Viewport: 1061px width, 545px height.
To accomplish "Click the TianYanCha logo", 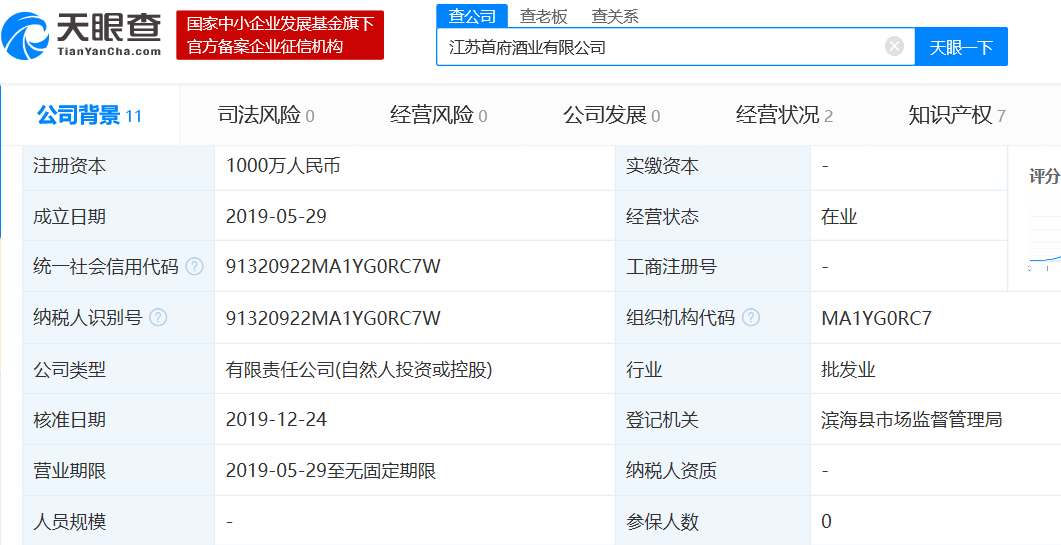I will coord(82,35).
